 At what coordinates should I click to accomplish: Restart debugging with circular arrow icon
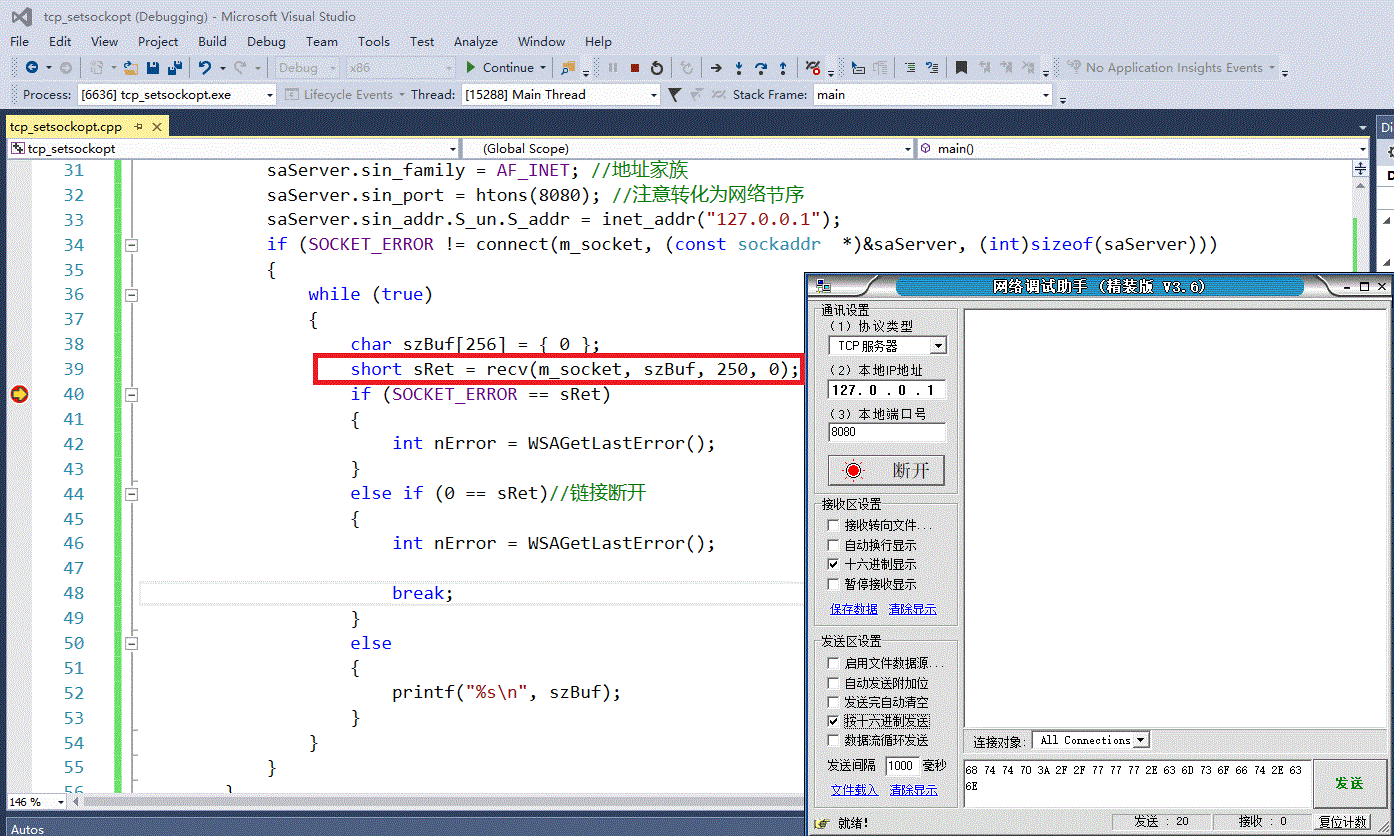[657, 68]
